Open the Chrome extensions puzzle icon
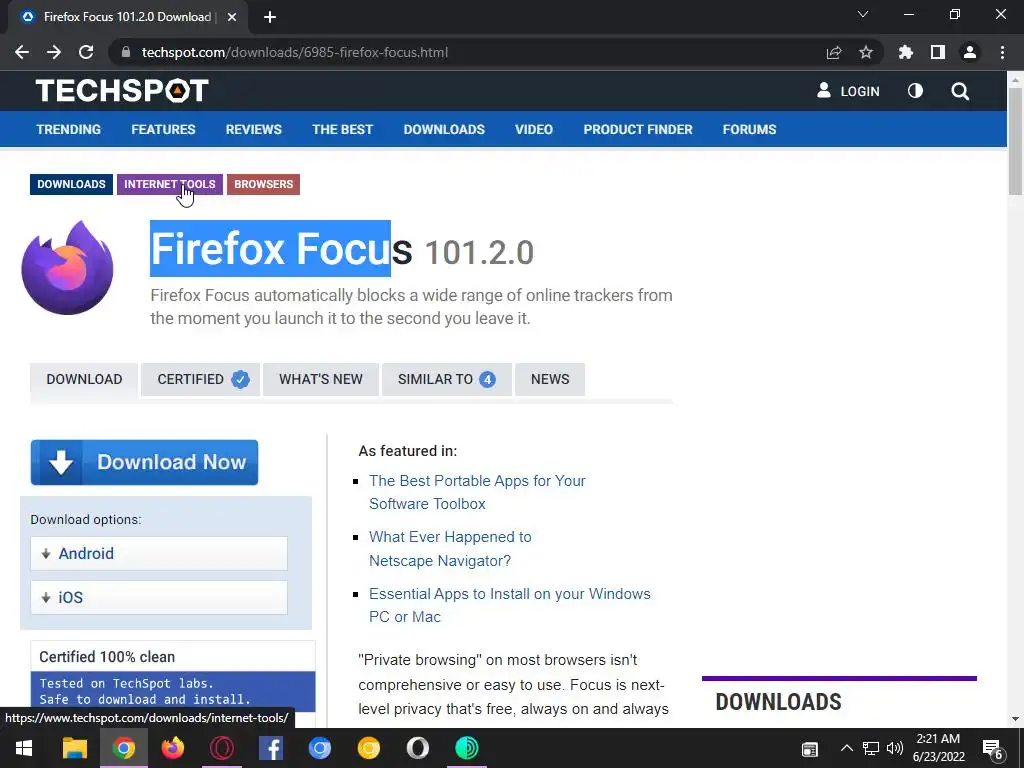1024x768 pixels. (x=906, y=52)
